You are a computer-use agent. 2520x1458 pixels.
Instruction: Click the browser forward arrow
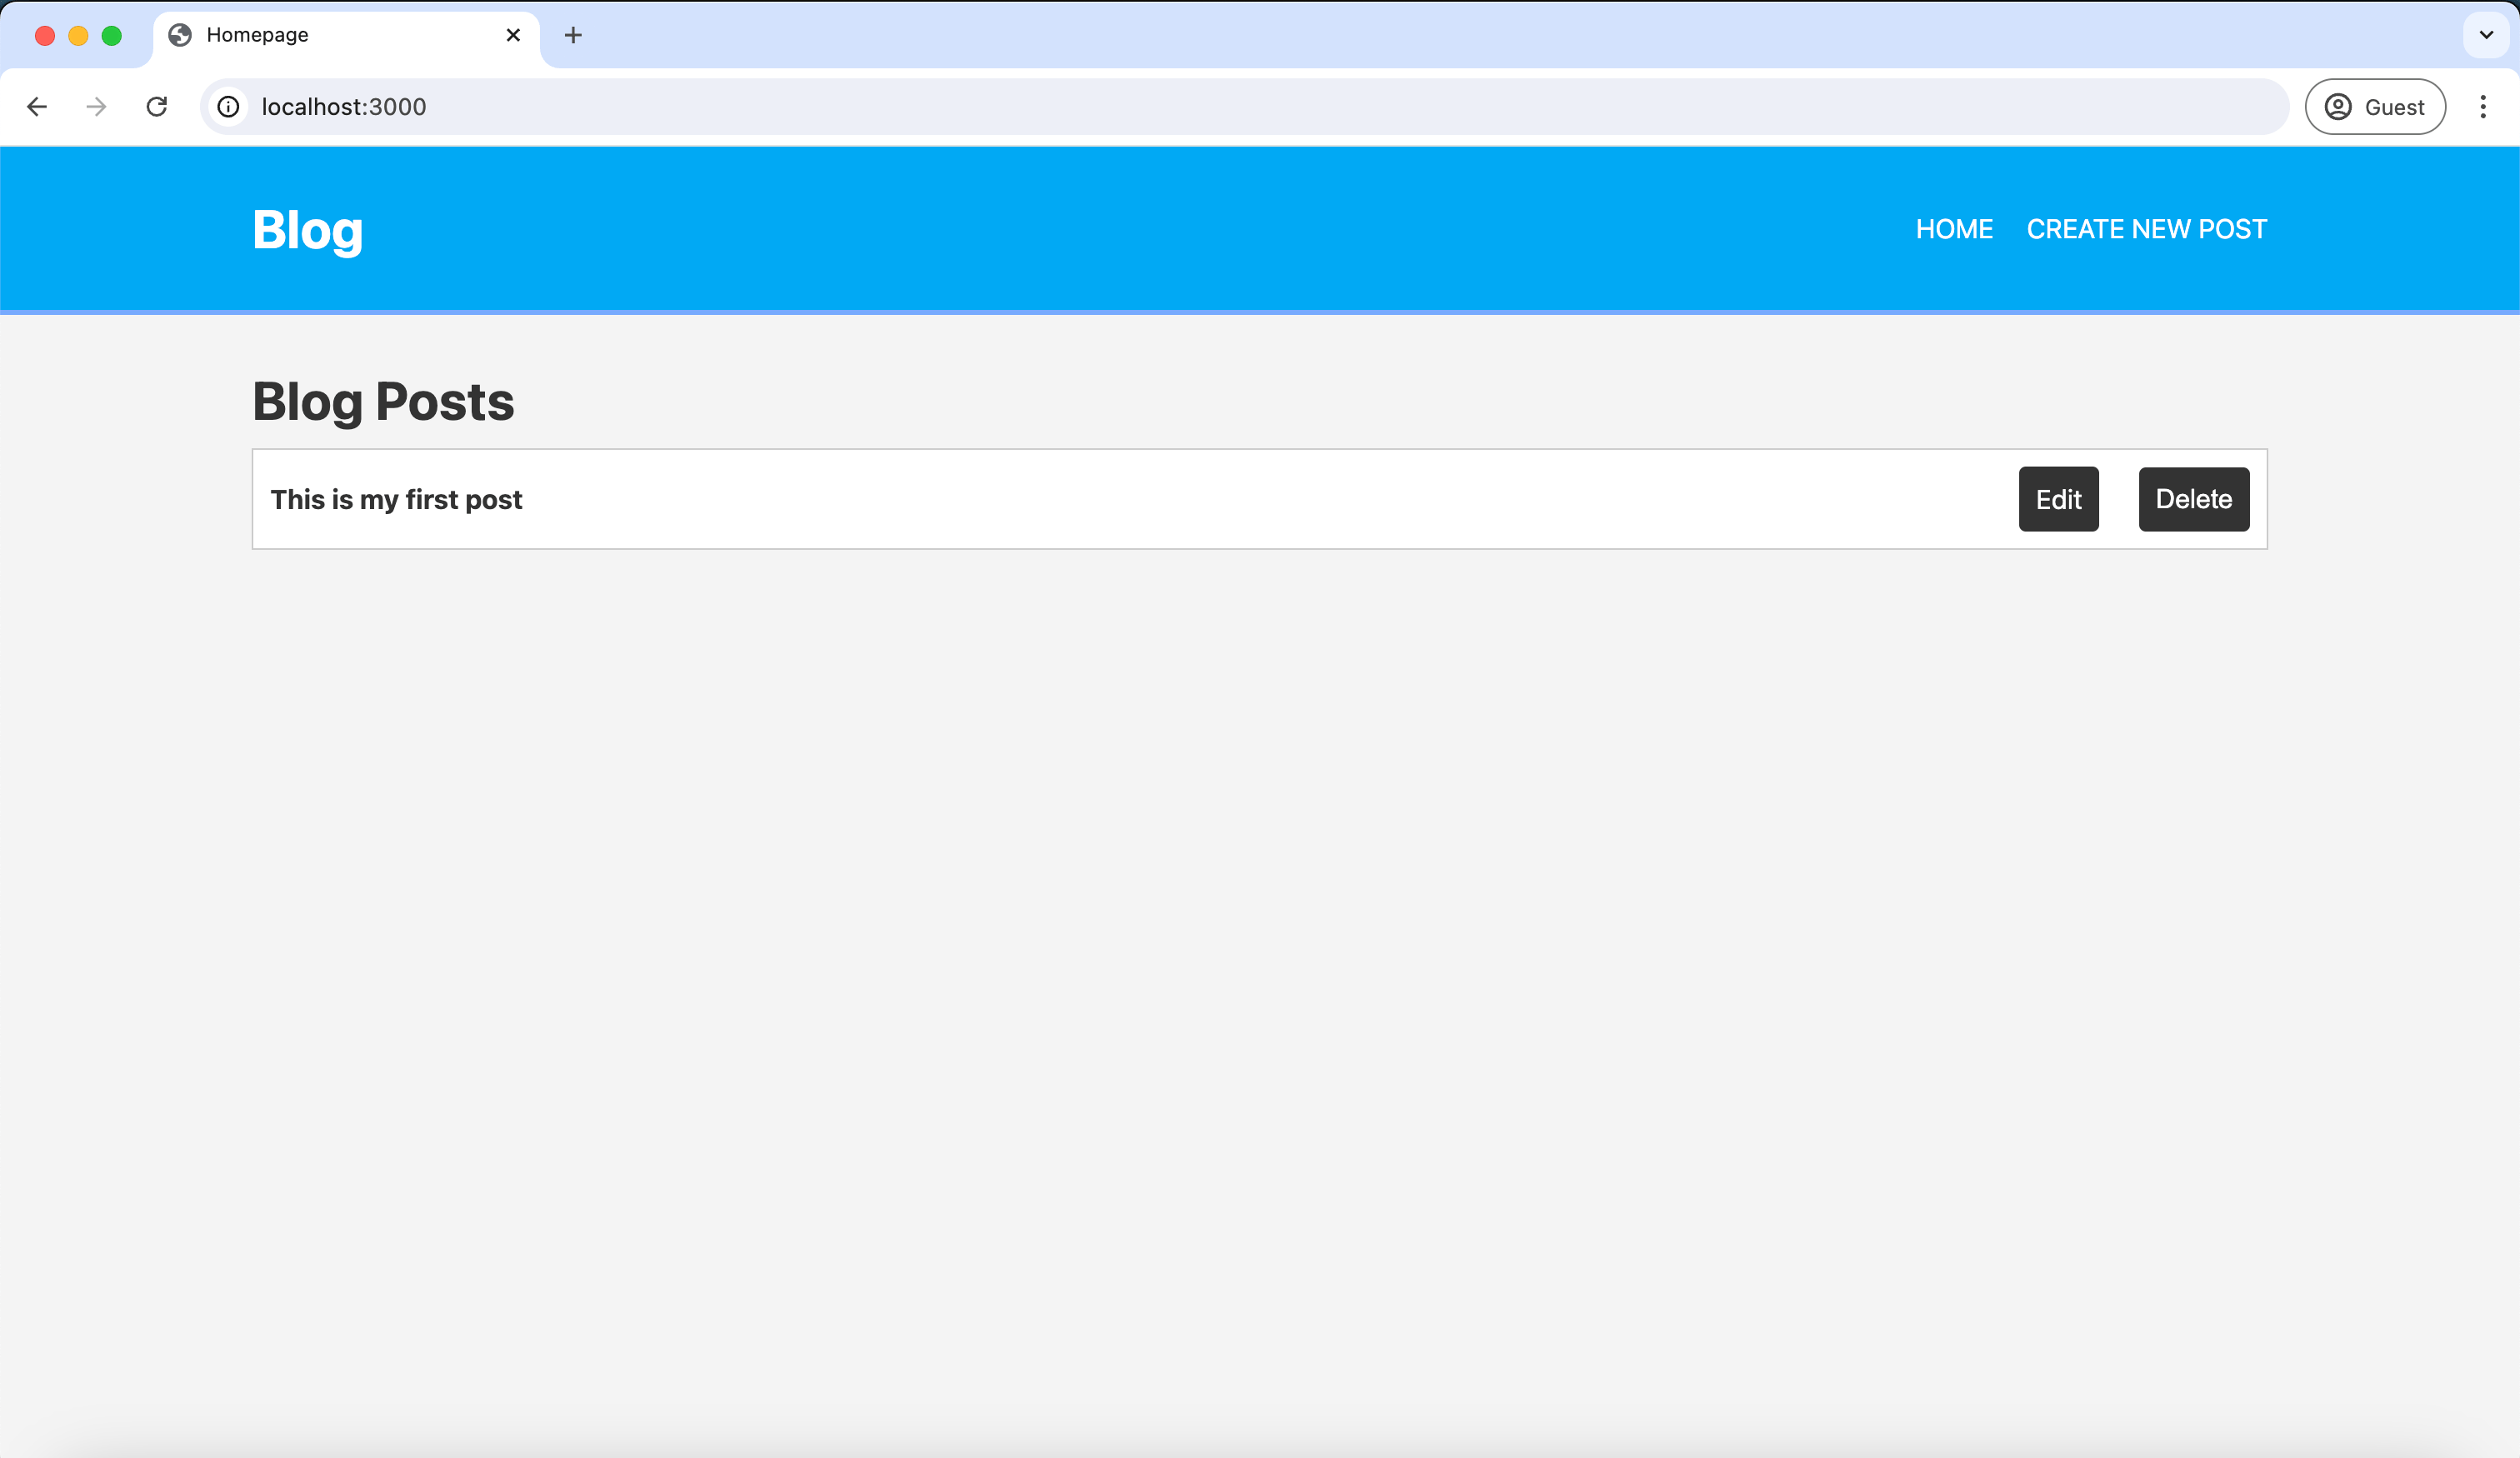[x=96, y=107]
